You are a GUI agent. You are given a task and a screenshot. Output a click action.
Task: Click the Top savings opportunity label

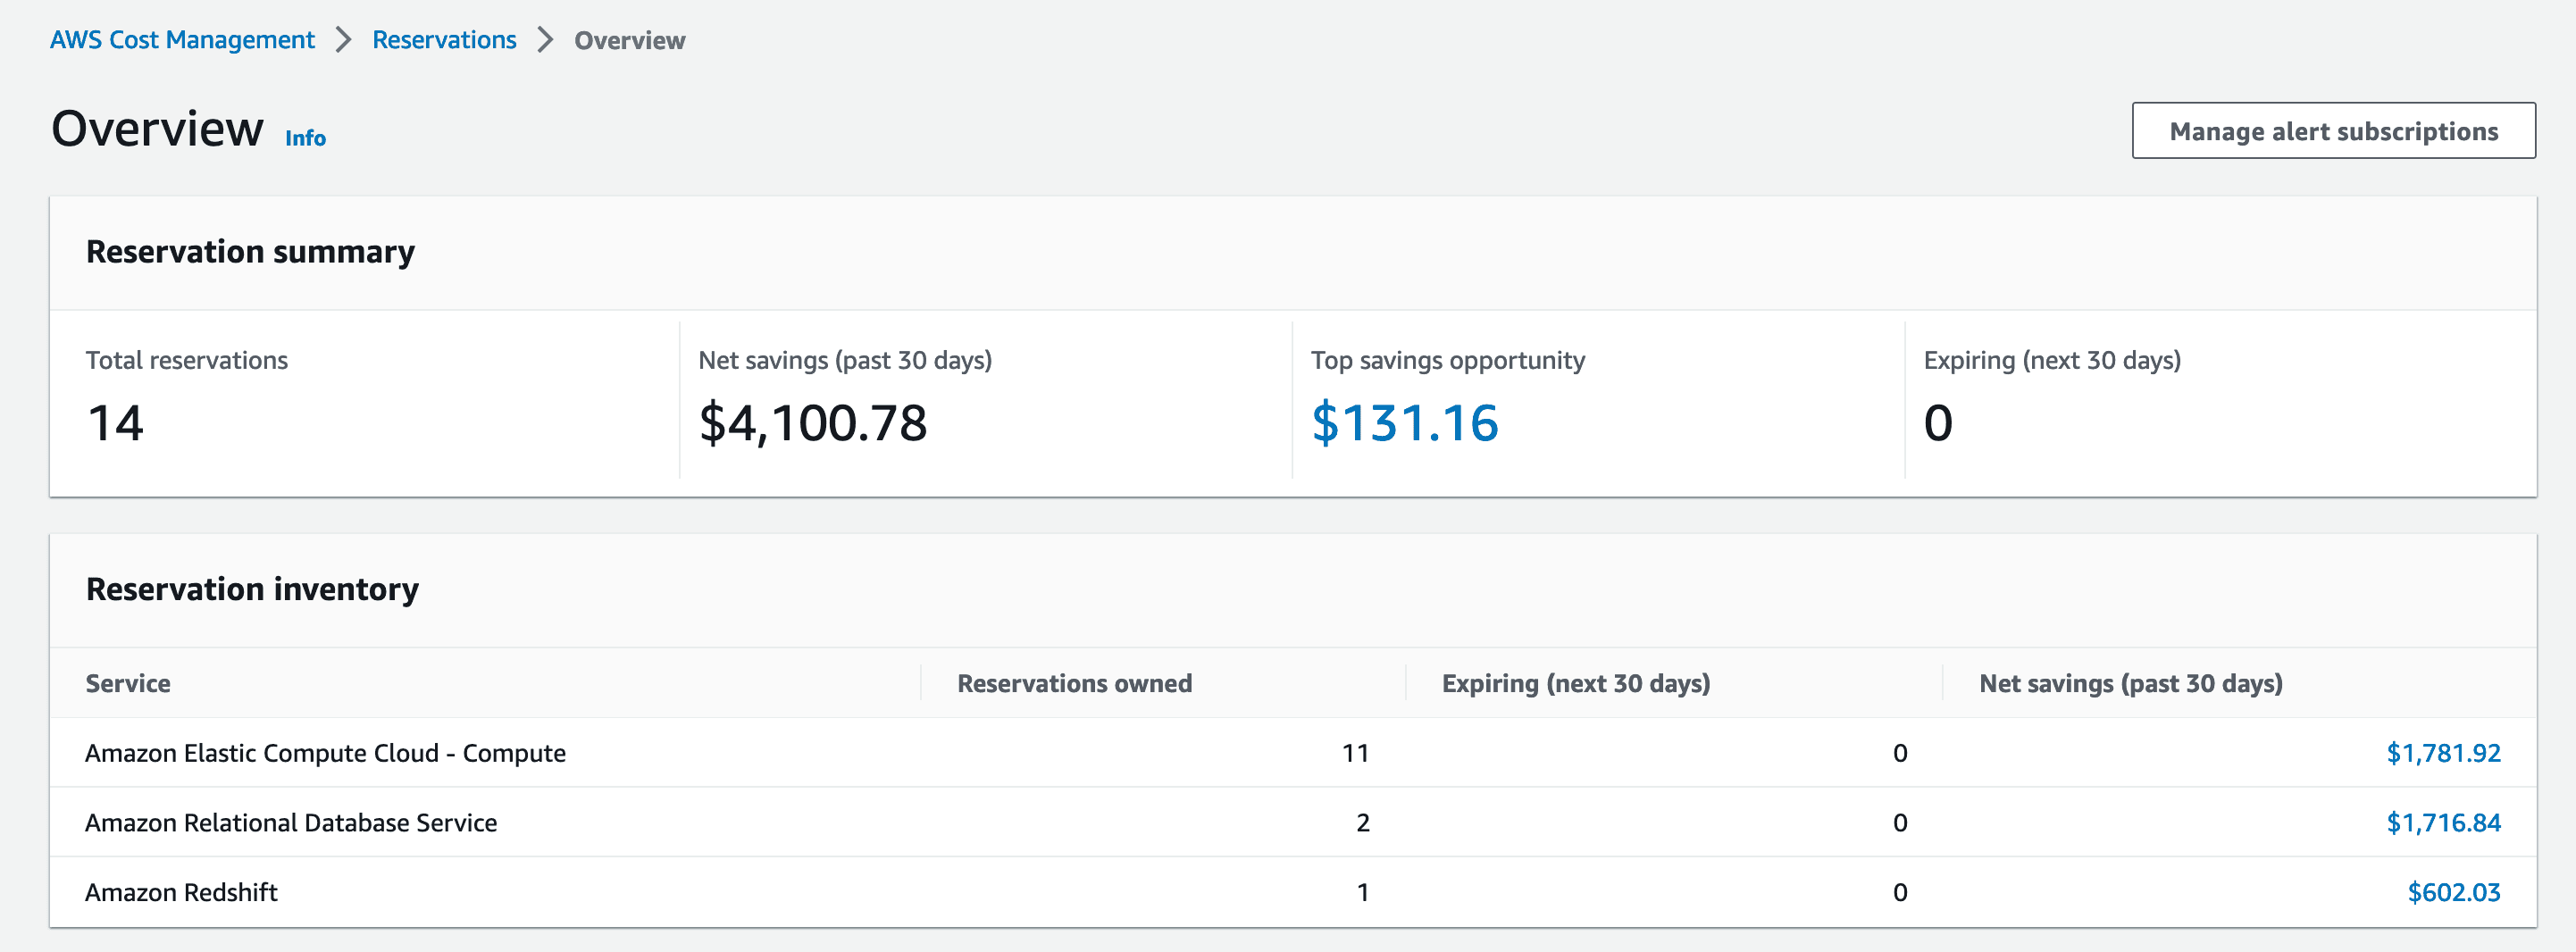pos(1447,360)
